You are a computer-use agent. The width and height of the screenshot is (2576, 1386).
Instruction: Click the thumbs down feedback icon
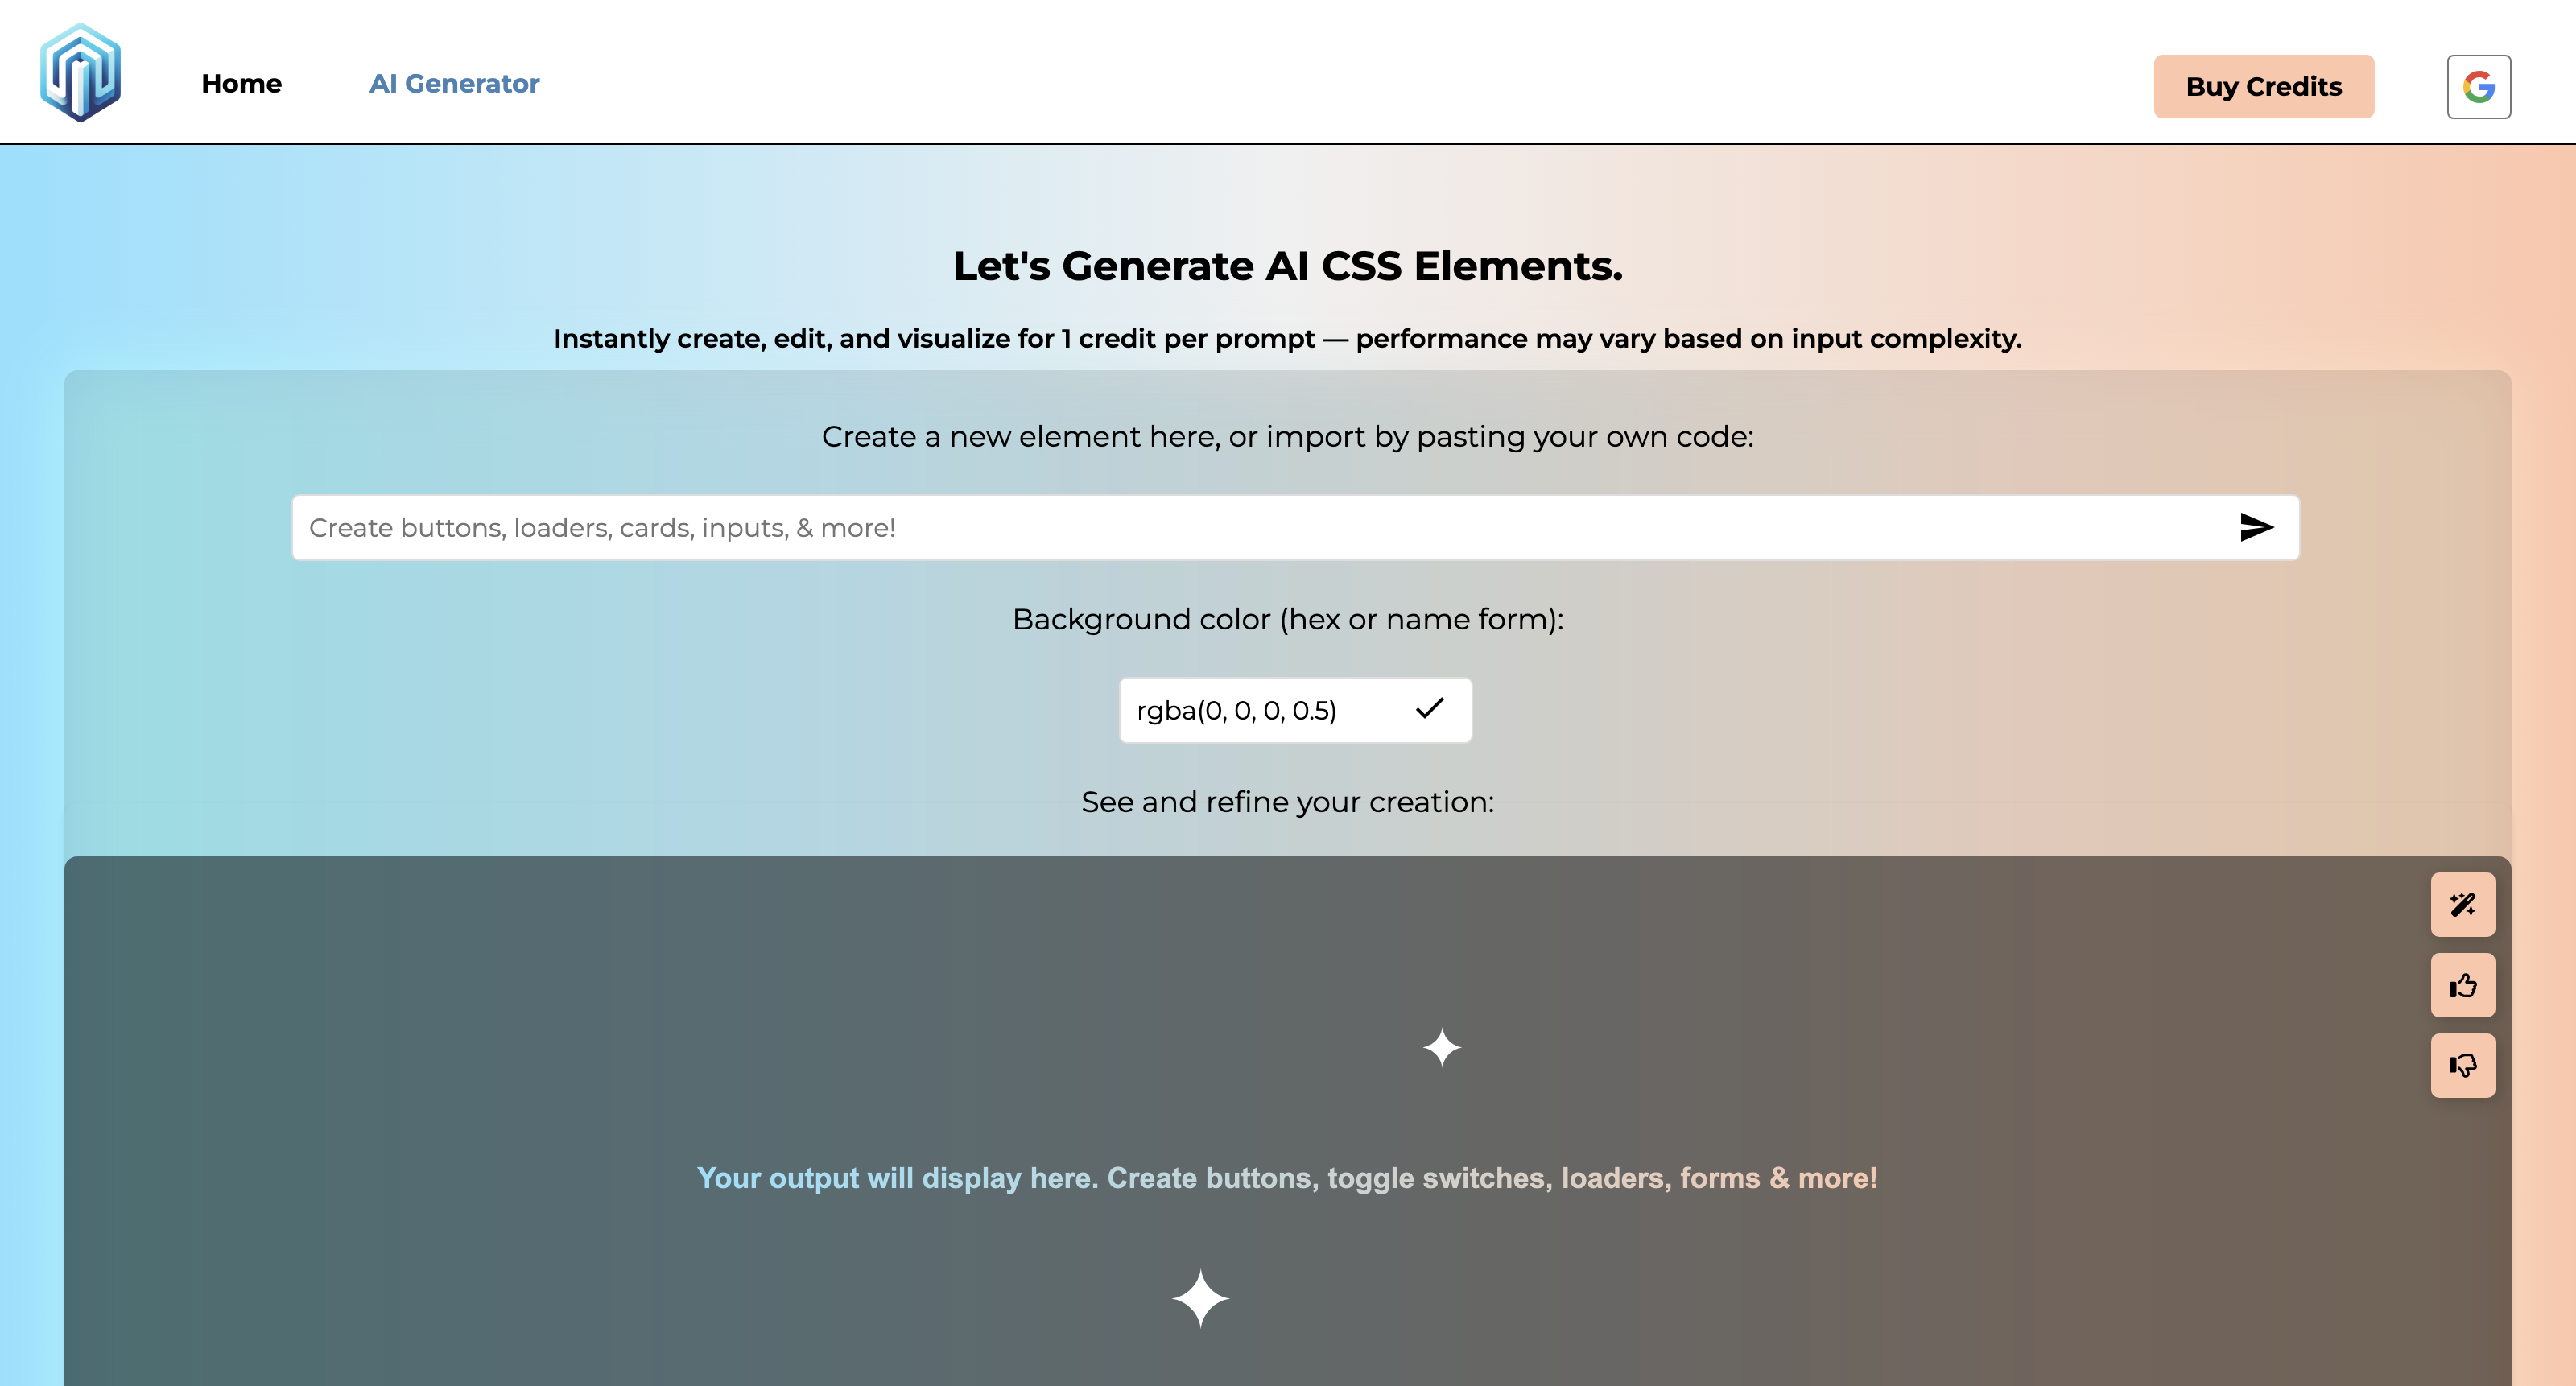(x=2462, y=1066)
